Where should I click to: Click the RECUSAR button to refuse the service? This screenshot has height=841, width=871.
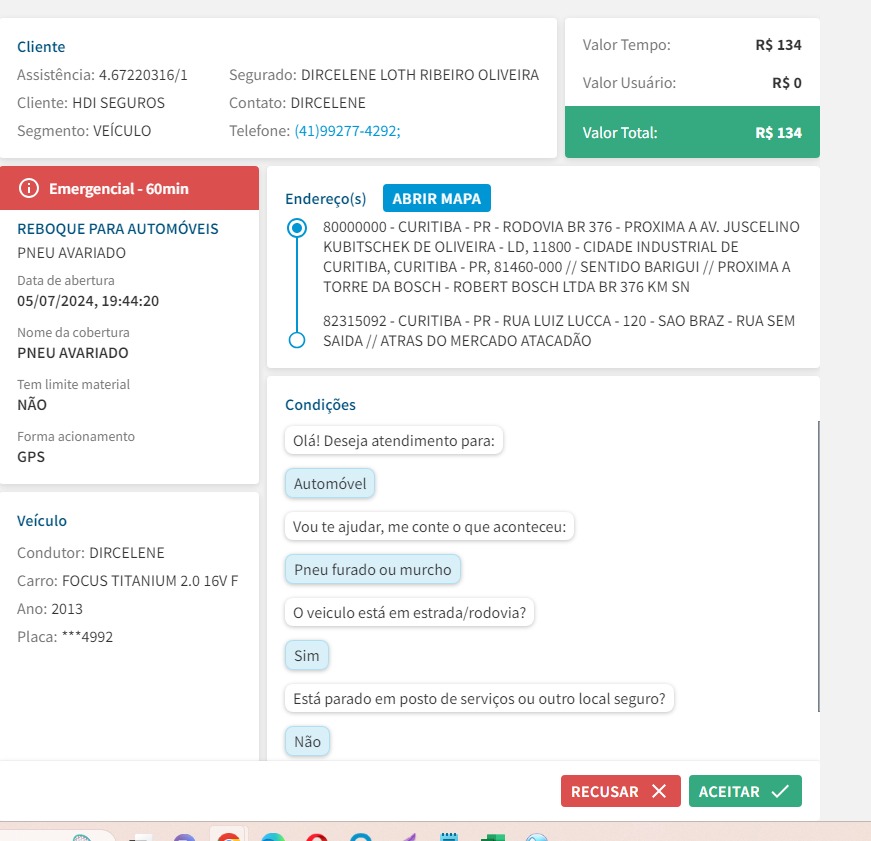620,791
